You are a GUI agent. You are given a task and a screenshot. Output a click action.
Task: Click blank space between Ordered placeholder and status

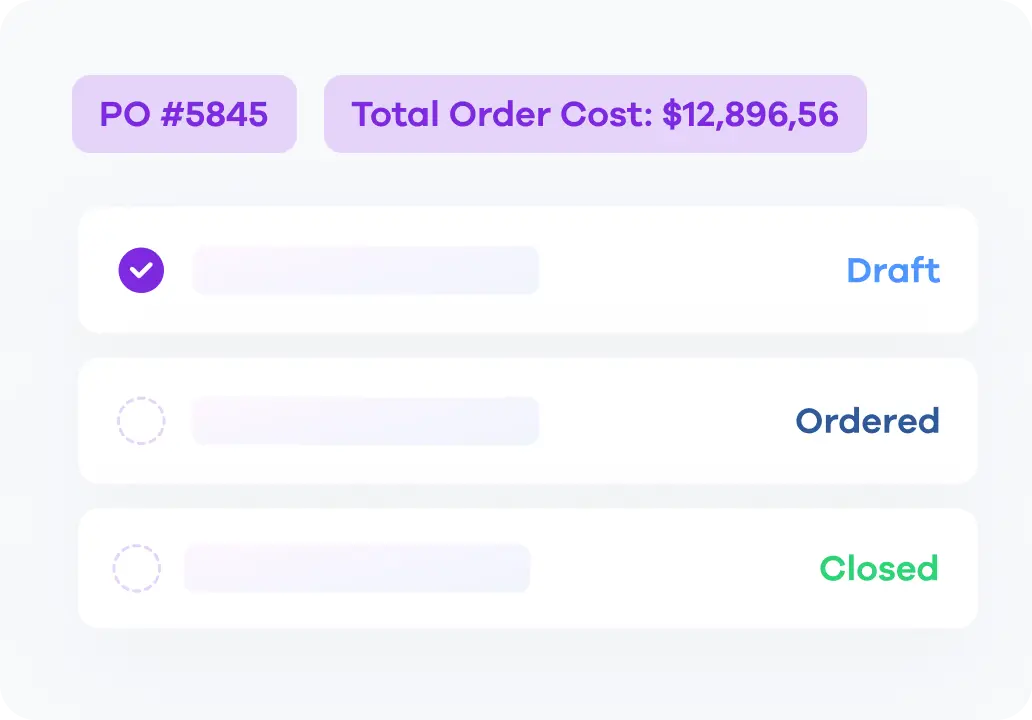point(665,421)
